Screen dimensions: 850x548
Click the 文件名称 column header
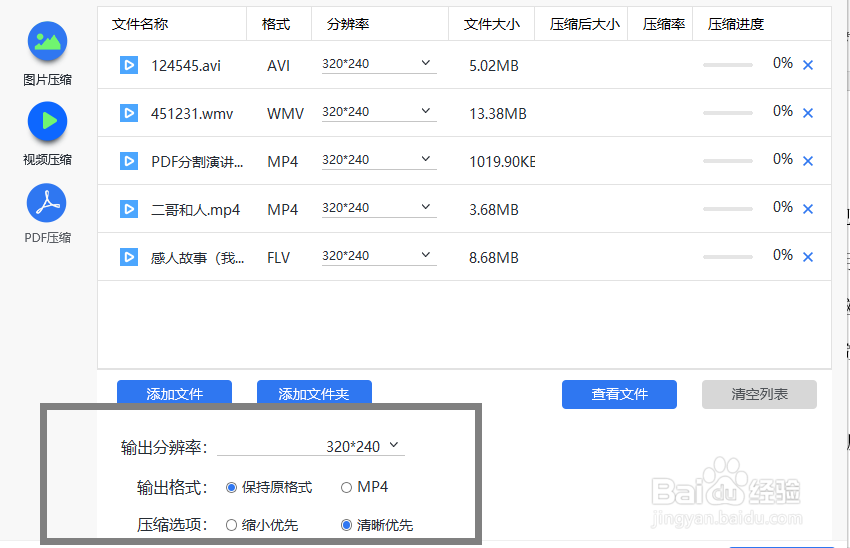(x=140, y=24)
